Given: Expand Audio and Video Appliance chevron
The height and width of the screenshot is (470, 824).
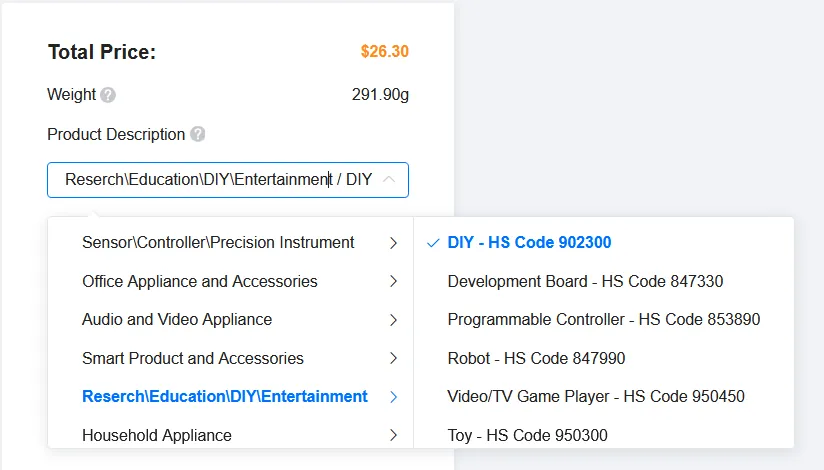Looking at the screenshot, I should pyautogui.click(x=393, y=320).
